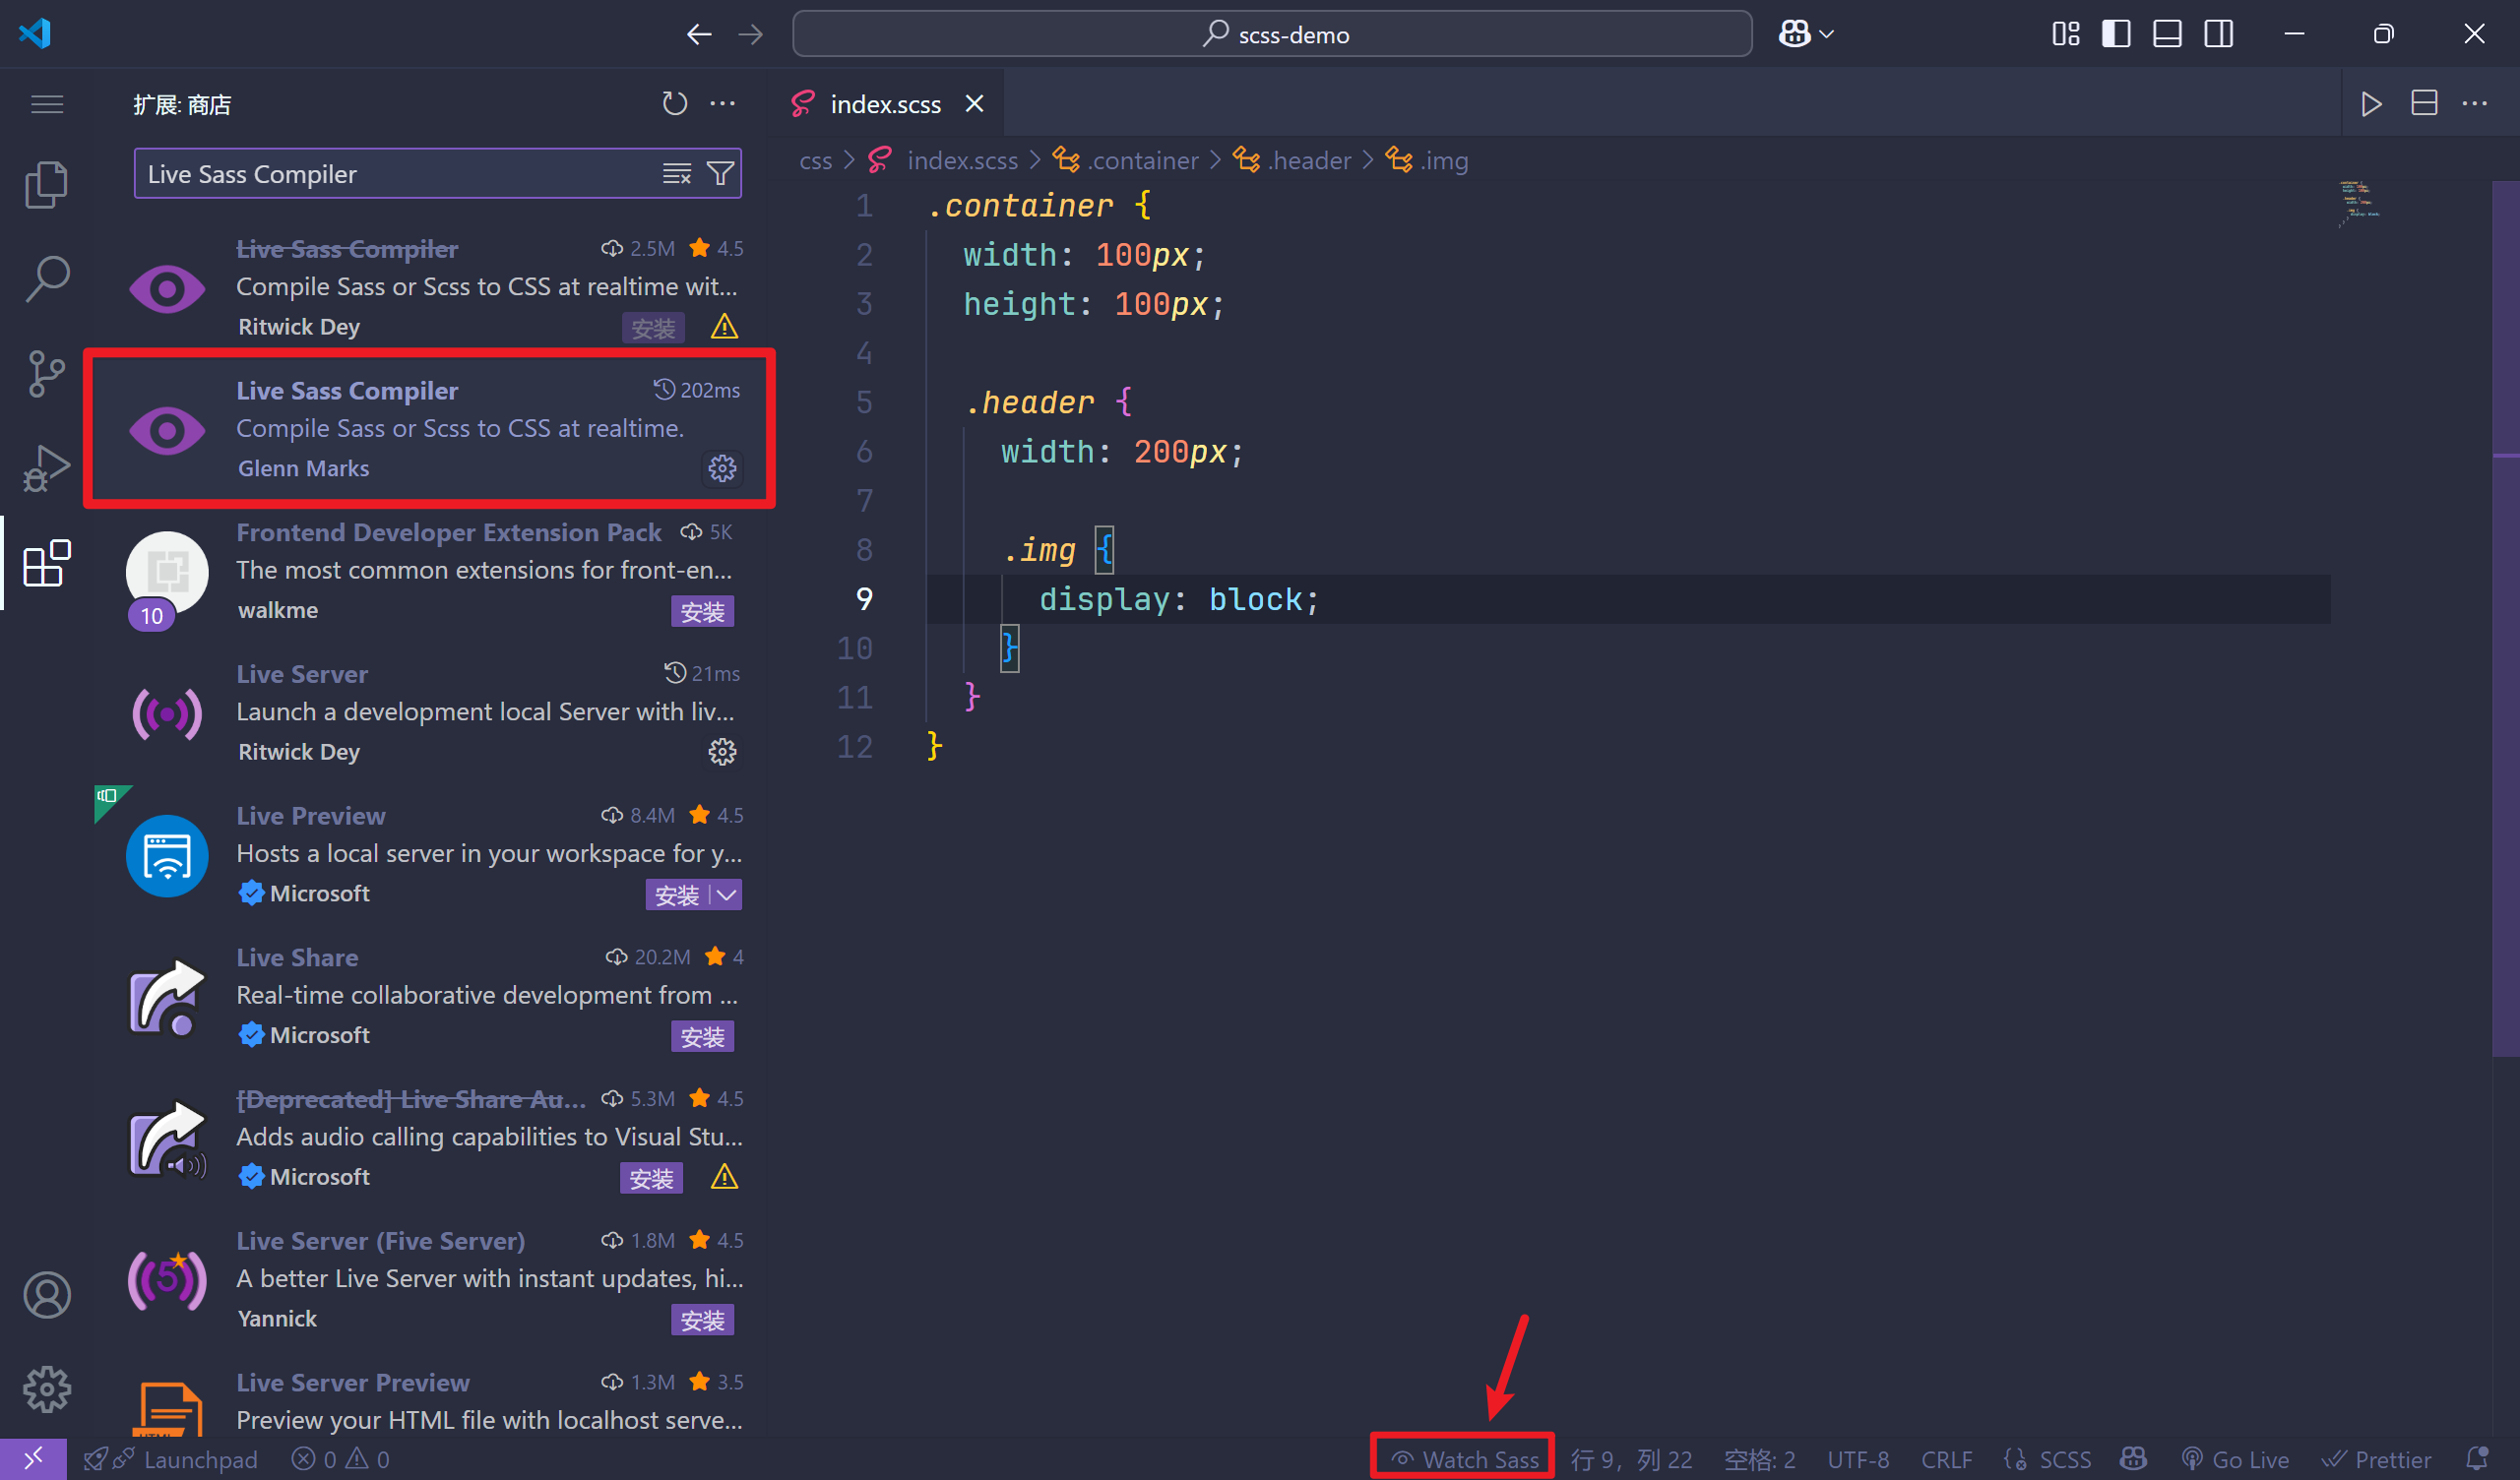The width and height of the screenshot is (2520, 1480).
Task: Open .header breadcrumb symbol
Action: tap(1292, 161)
